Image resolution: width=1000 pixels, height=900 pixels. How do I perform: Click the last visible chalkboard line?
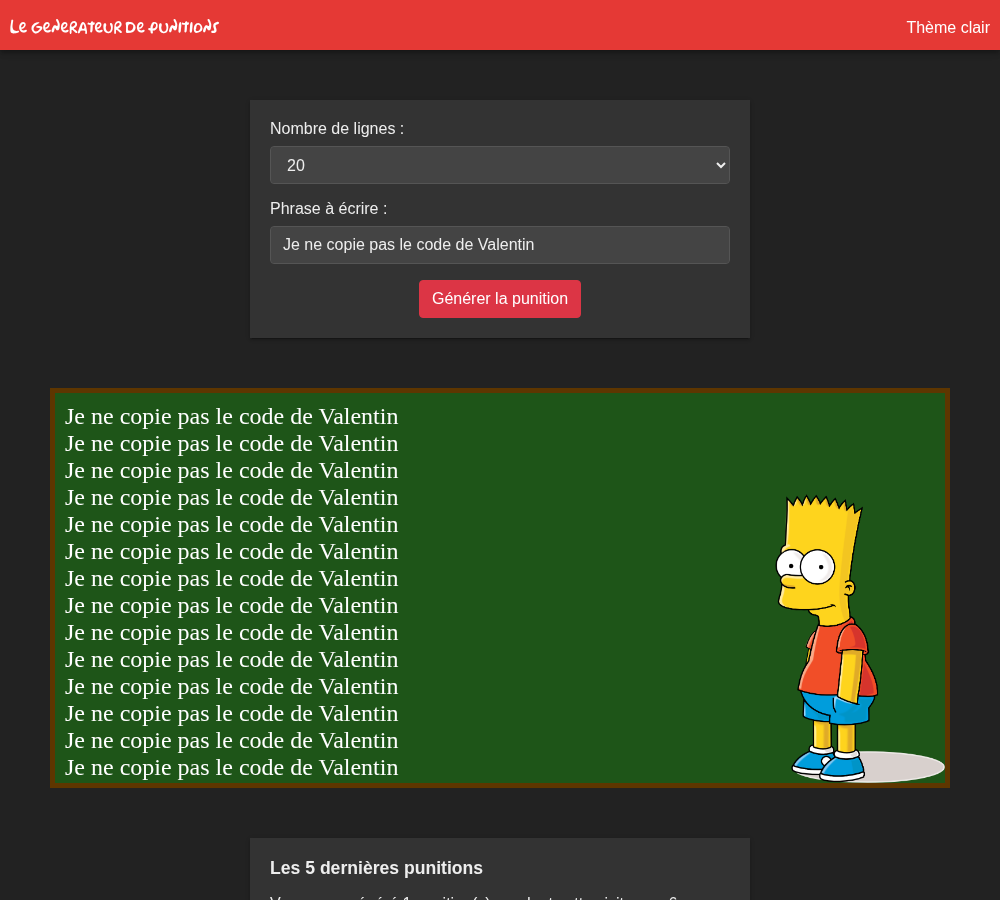[x=232, y=767]
